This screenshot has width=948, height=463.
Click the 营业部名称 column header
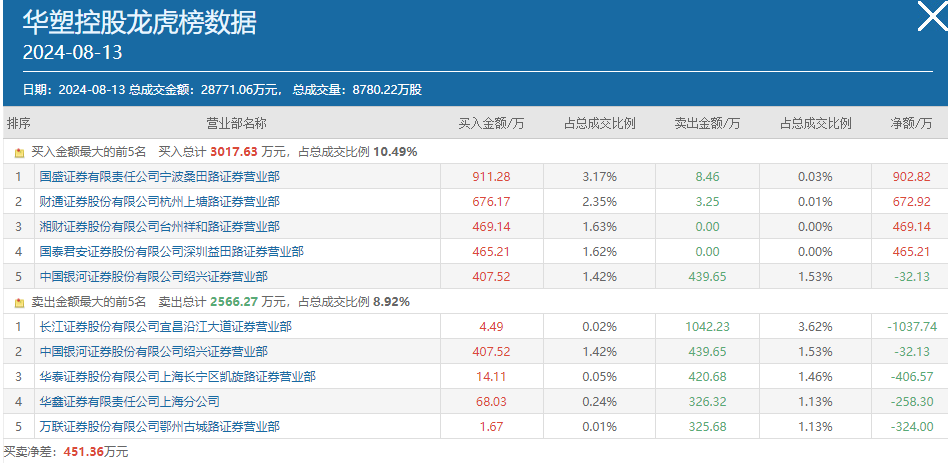(236, 124)
